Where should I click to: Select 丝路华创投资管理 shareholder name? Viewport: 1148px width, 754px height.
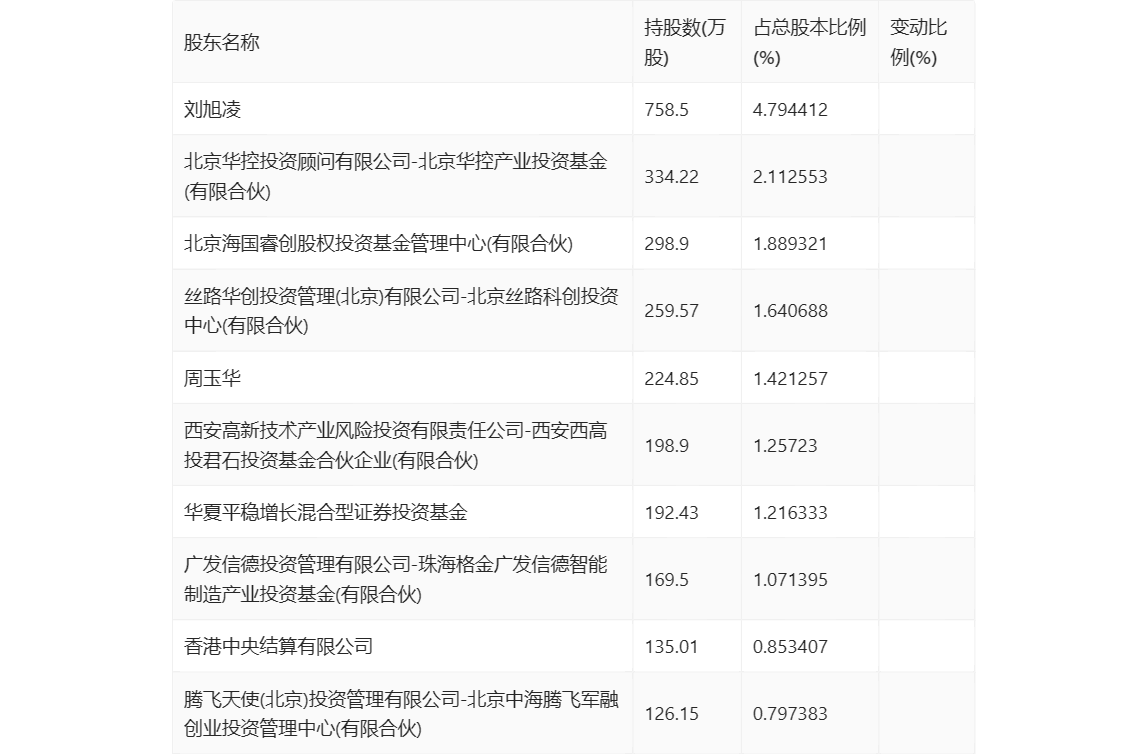[x=401, y=310]
